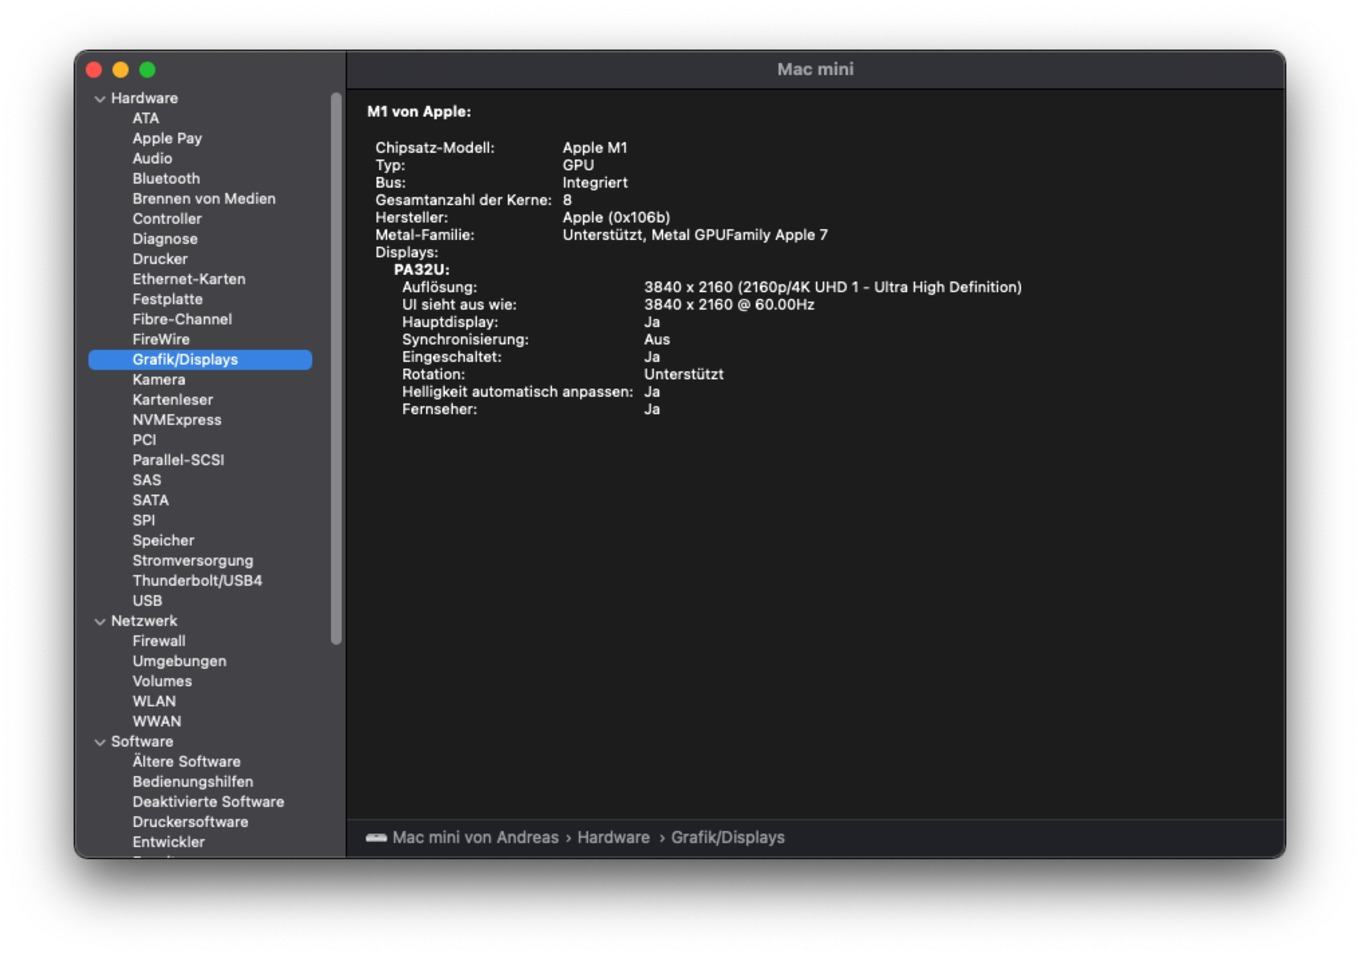Image resolution: width=1360 pixels, height=957 pixels.
Task: Select Entwickler in the sidebar
Action: (168, 841)
